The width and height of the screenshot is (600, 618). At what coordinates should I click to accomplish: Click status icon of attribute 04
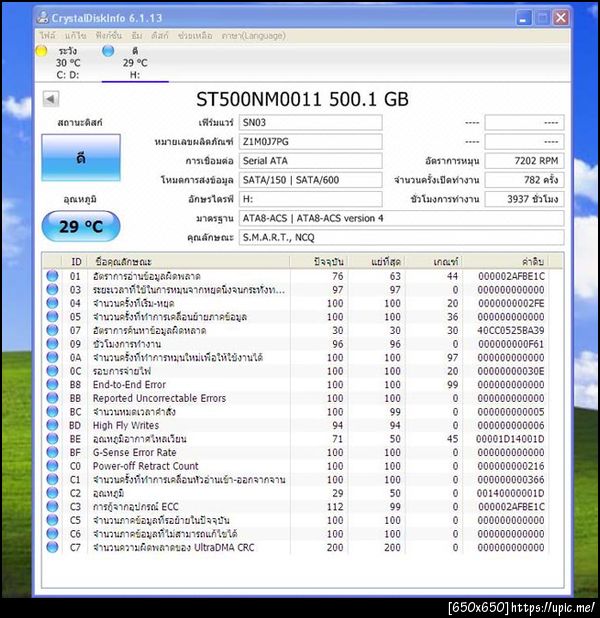pos(52,303)
